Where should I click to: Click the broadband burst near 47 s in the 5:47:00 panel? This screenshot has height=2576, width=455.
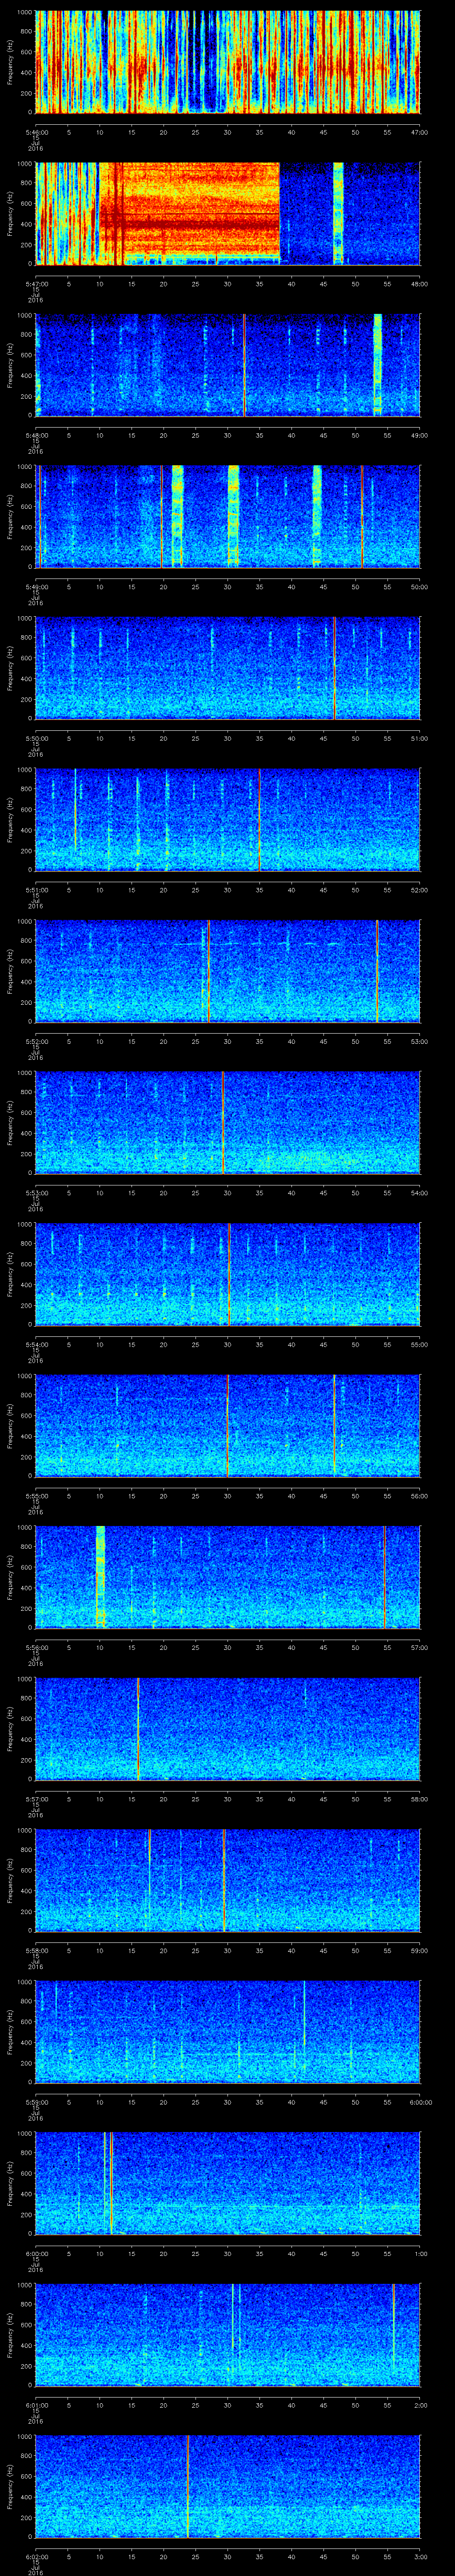coord(338,213)
